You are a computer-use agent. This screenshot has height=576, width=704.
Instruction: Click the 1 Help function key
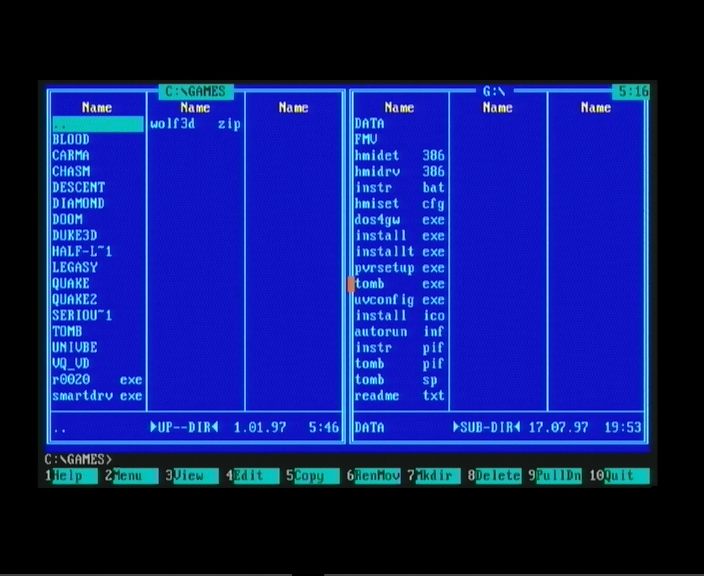tap(71, 476)
